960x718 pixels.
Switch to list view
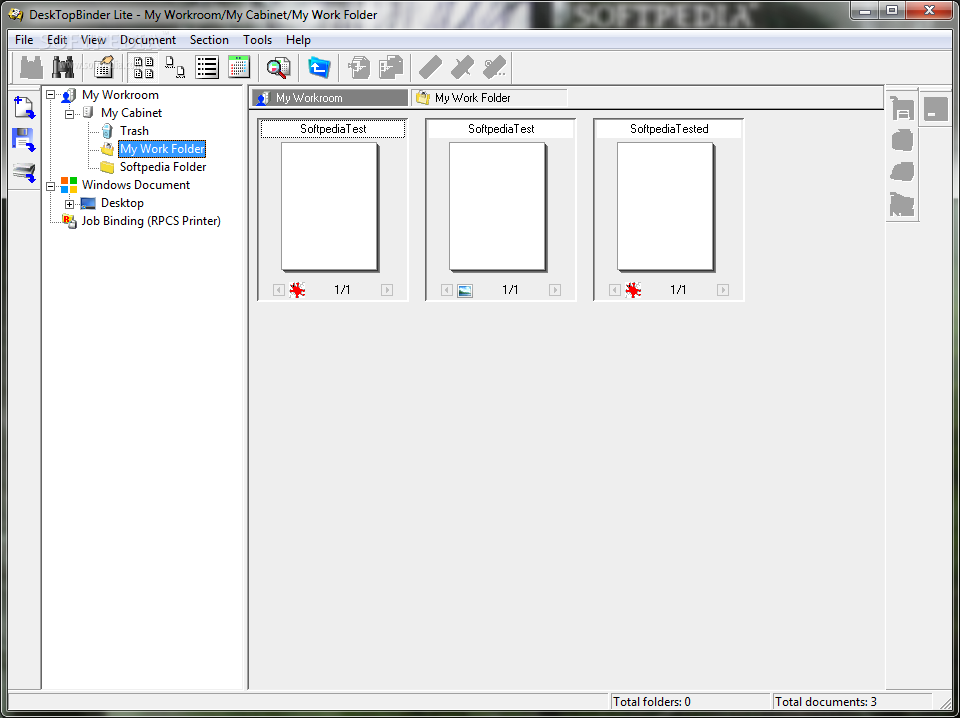(207, 67)
